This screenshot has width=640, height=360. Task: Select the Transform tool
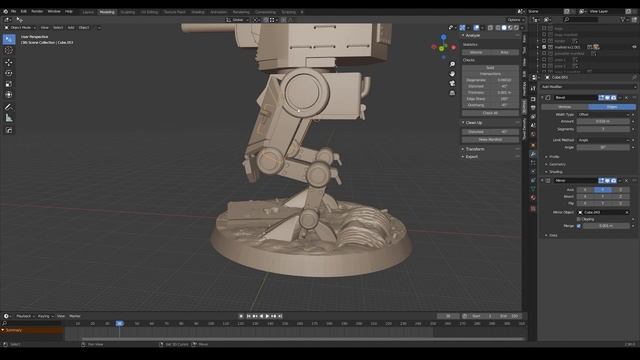click(x=9, y=95)
